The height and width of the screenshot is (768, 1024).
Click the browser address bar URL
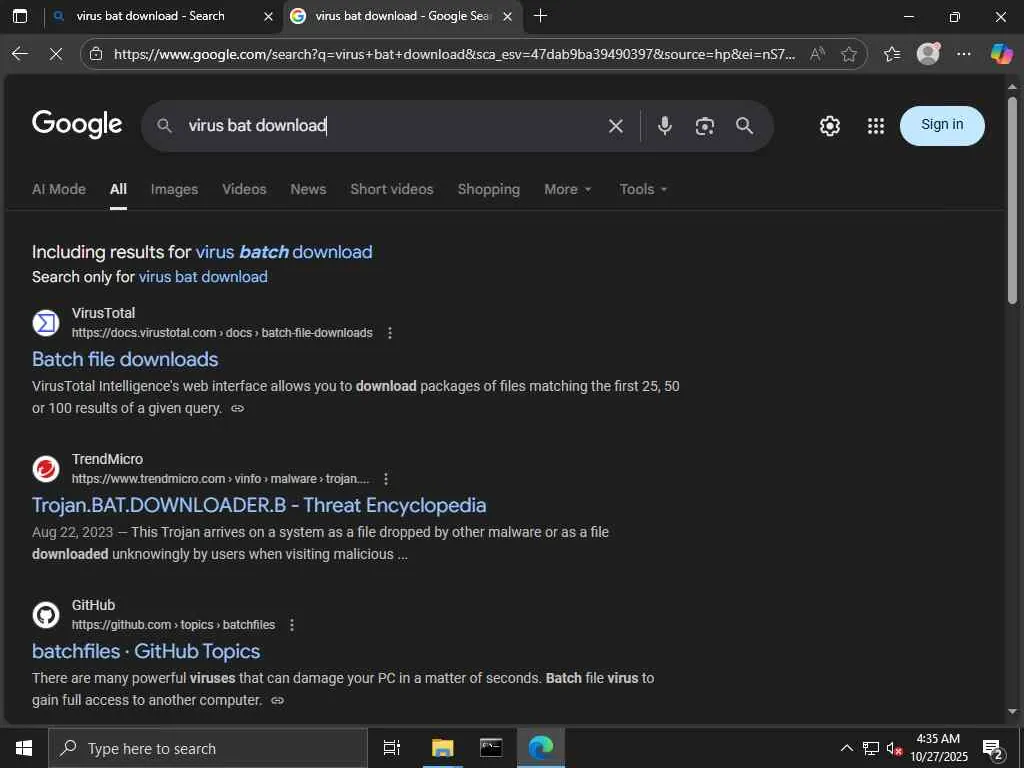click(454, 54)
